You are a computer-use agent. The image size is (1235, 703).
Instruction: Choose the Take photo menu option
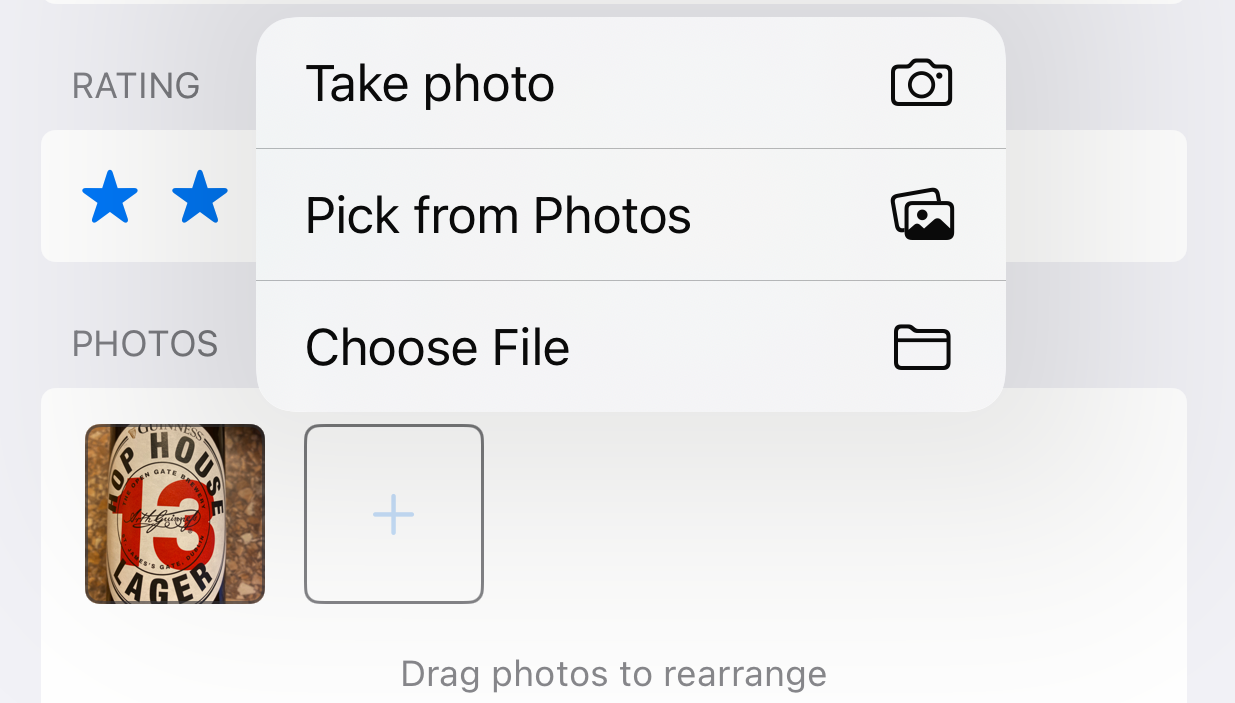tap(430, 84)
